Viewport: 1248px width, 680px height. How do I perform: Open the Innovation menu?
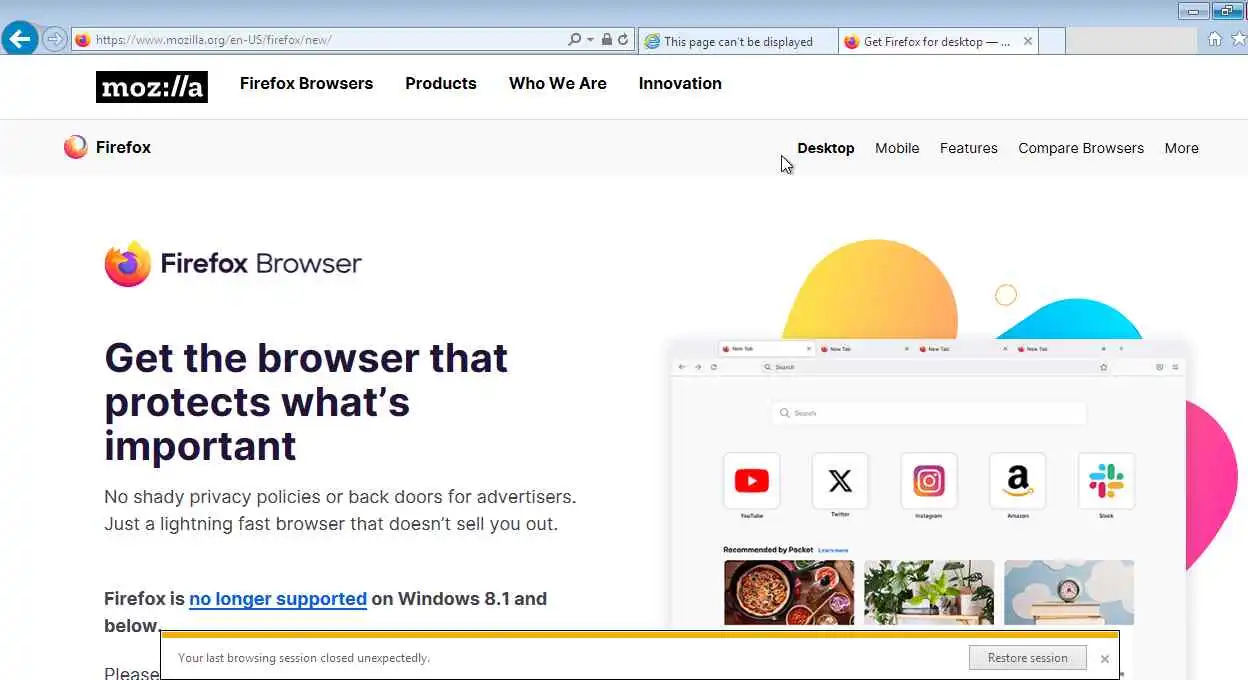tap(680, 83)
